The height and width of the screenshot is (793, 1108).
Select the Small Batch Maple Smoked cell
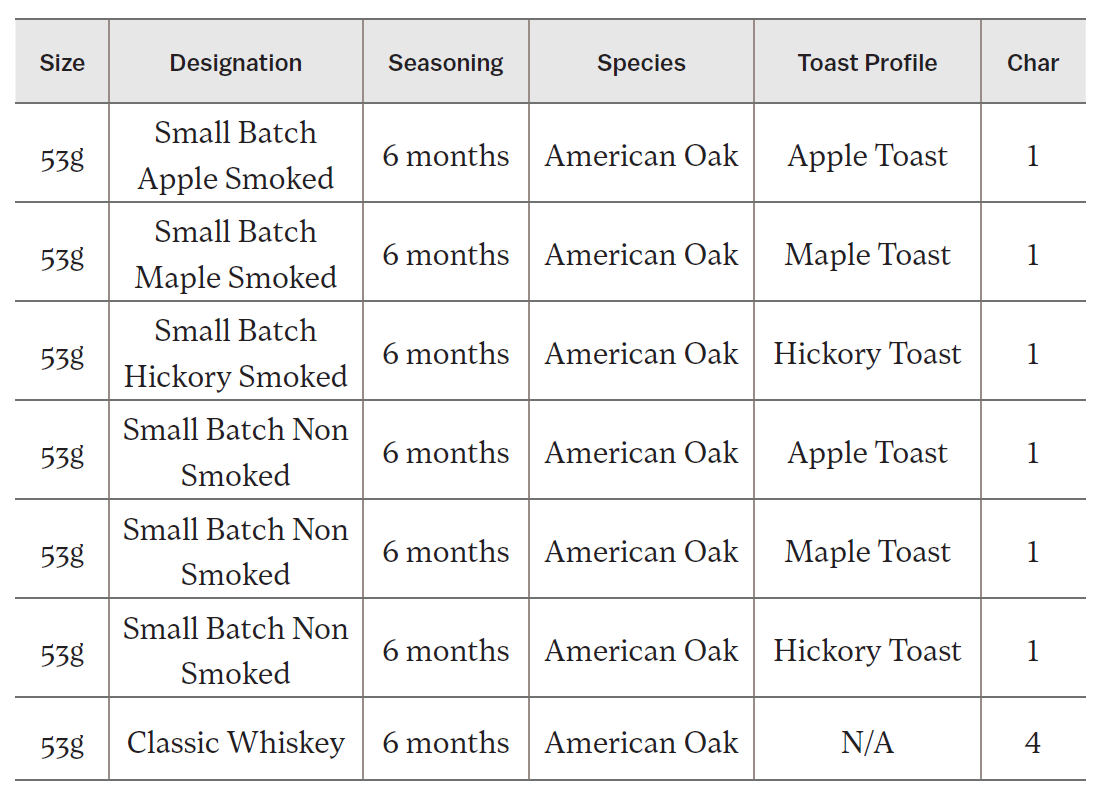coord(235,254)
